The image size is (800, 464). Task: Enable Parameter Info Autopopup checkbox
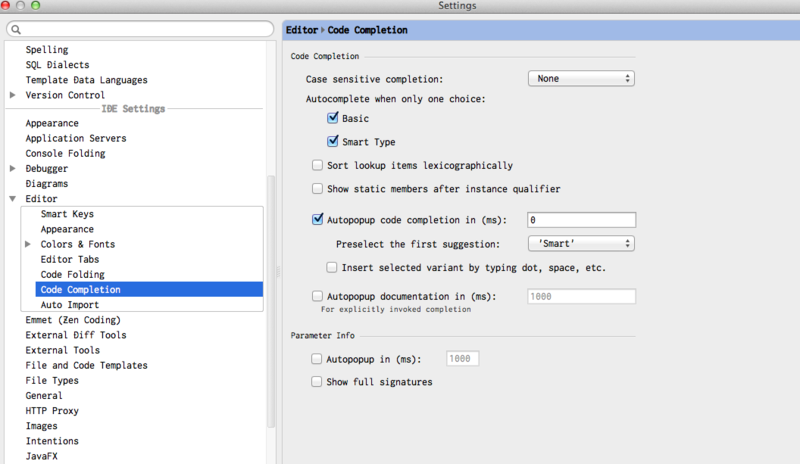(x=316, y=359)
